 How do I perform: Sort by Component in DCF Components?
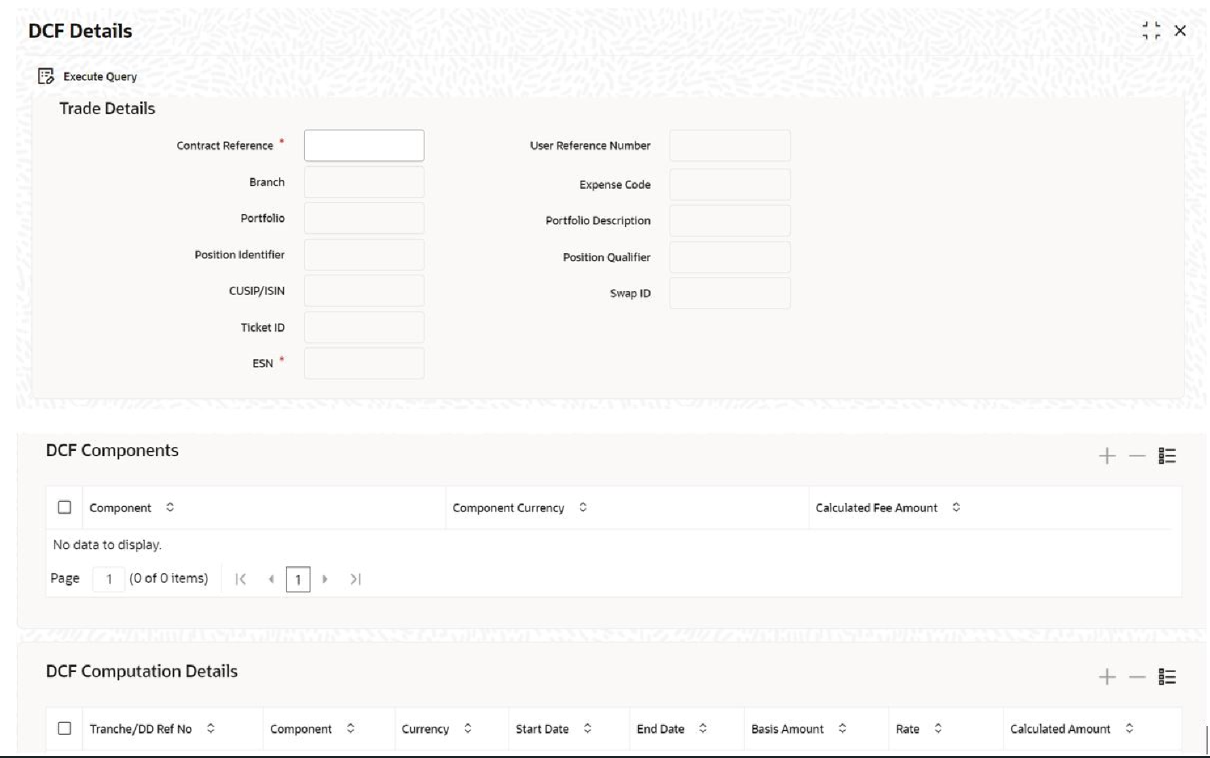tap(169, 508)
